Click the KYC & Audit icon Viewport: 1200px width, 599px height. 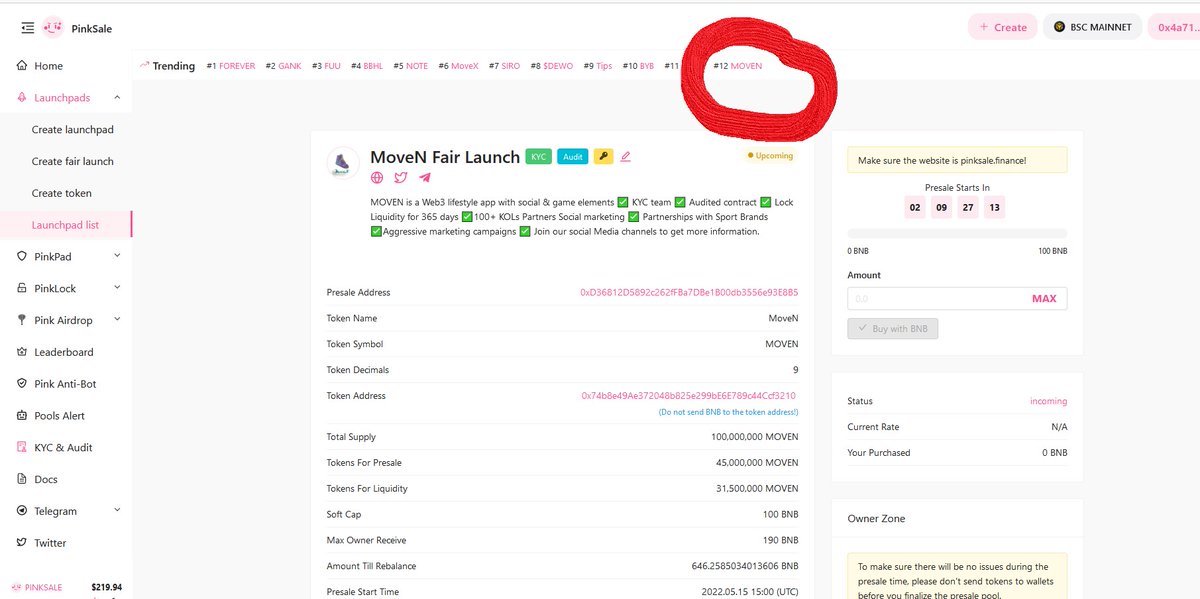[24, 448]
